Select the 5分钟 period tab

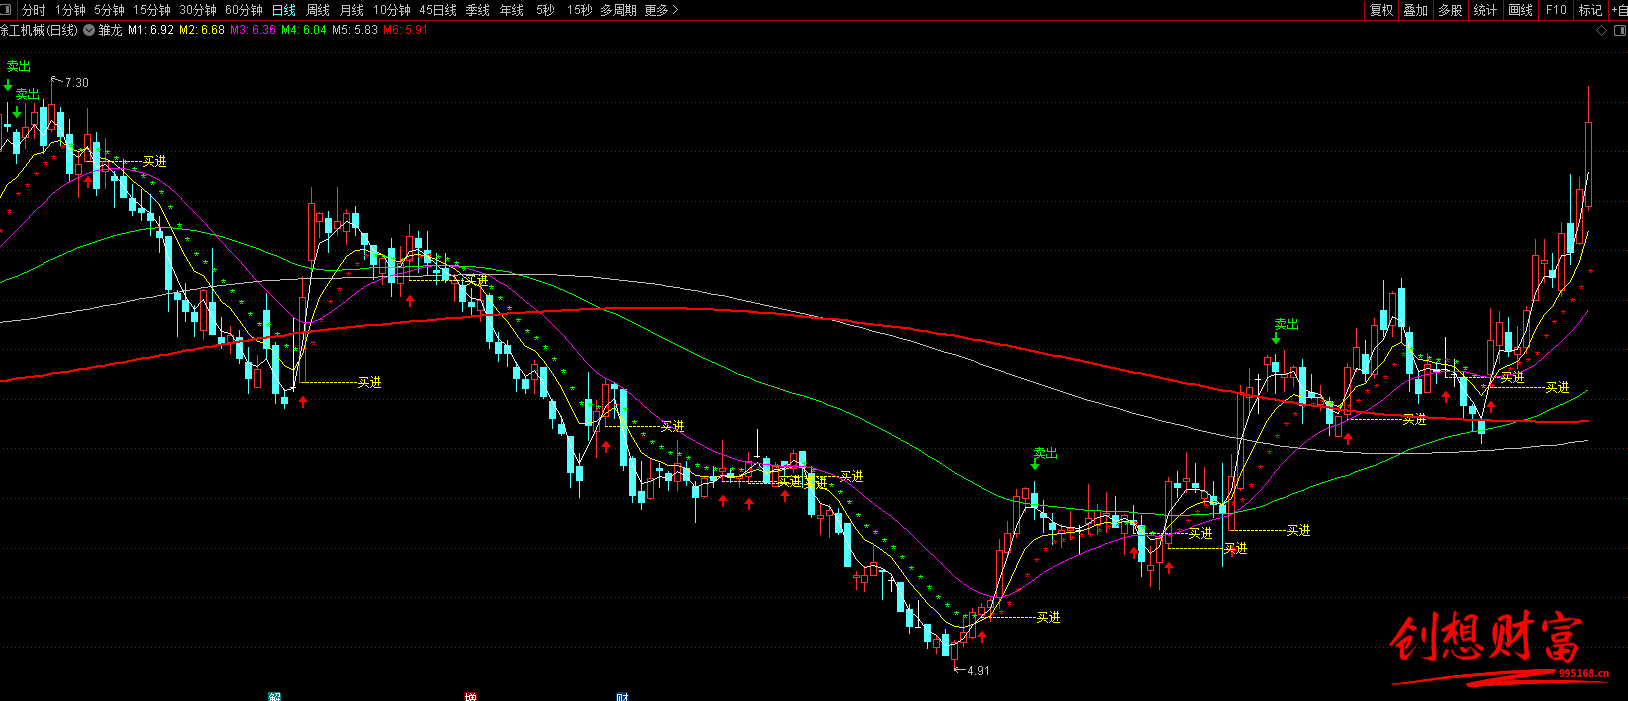tap(110, 10)
